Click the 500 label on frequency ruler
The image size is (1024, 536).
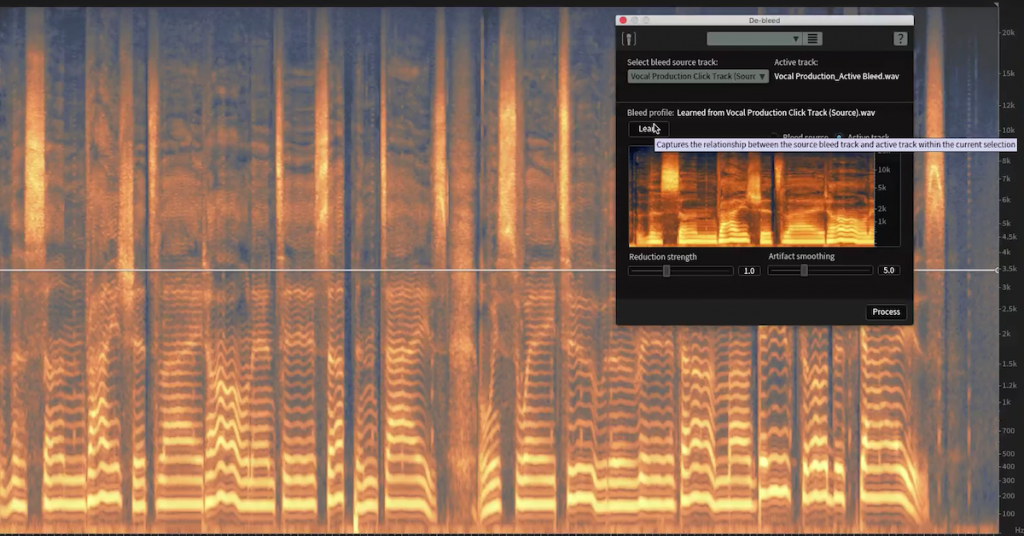coord(1009,454)
